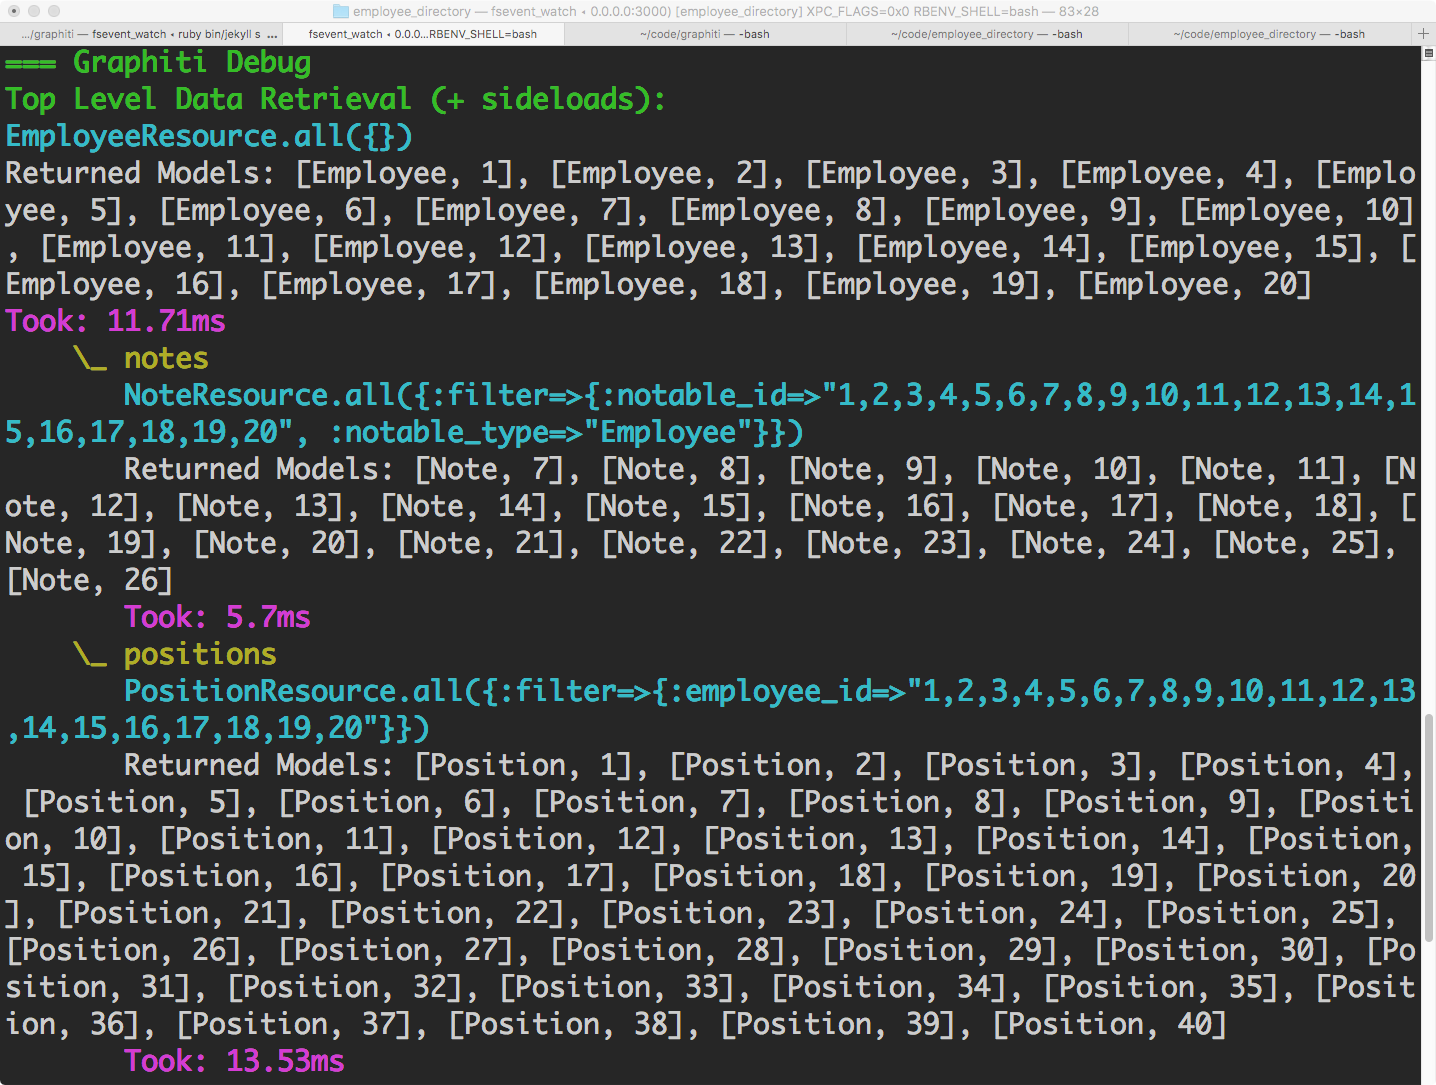Click the '[Employee, 20]' entry
The image size is (1436, 1085).
(x=1195, y=284)
